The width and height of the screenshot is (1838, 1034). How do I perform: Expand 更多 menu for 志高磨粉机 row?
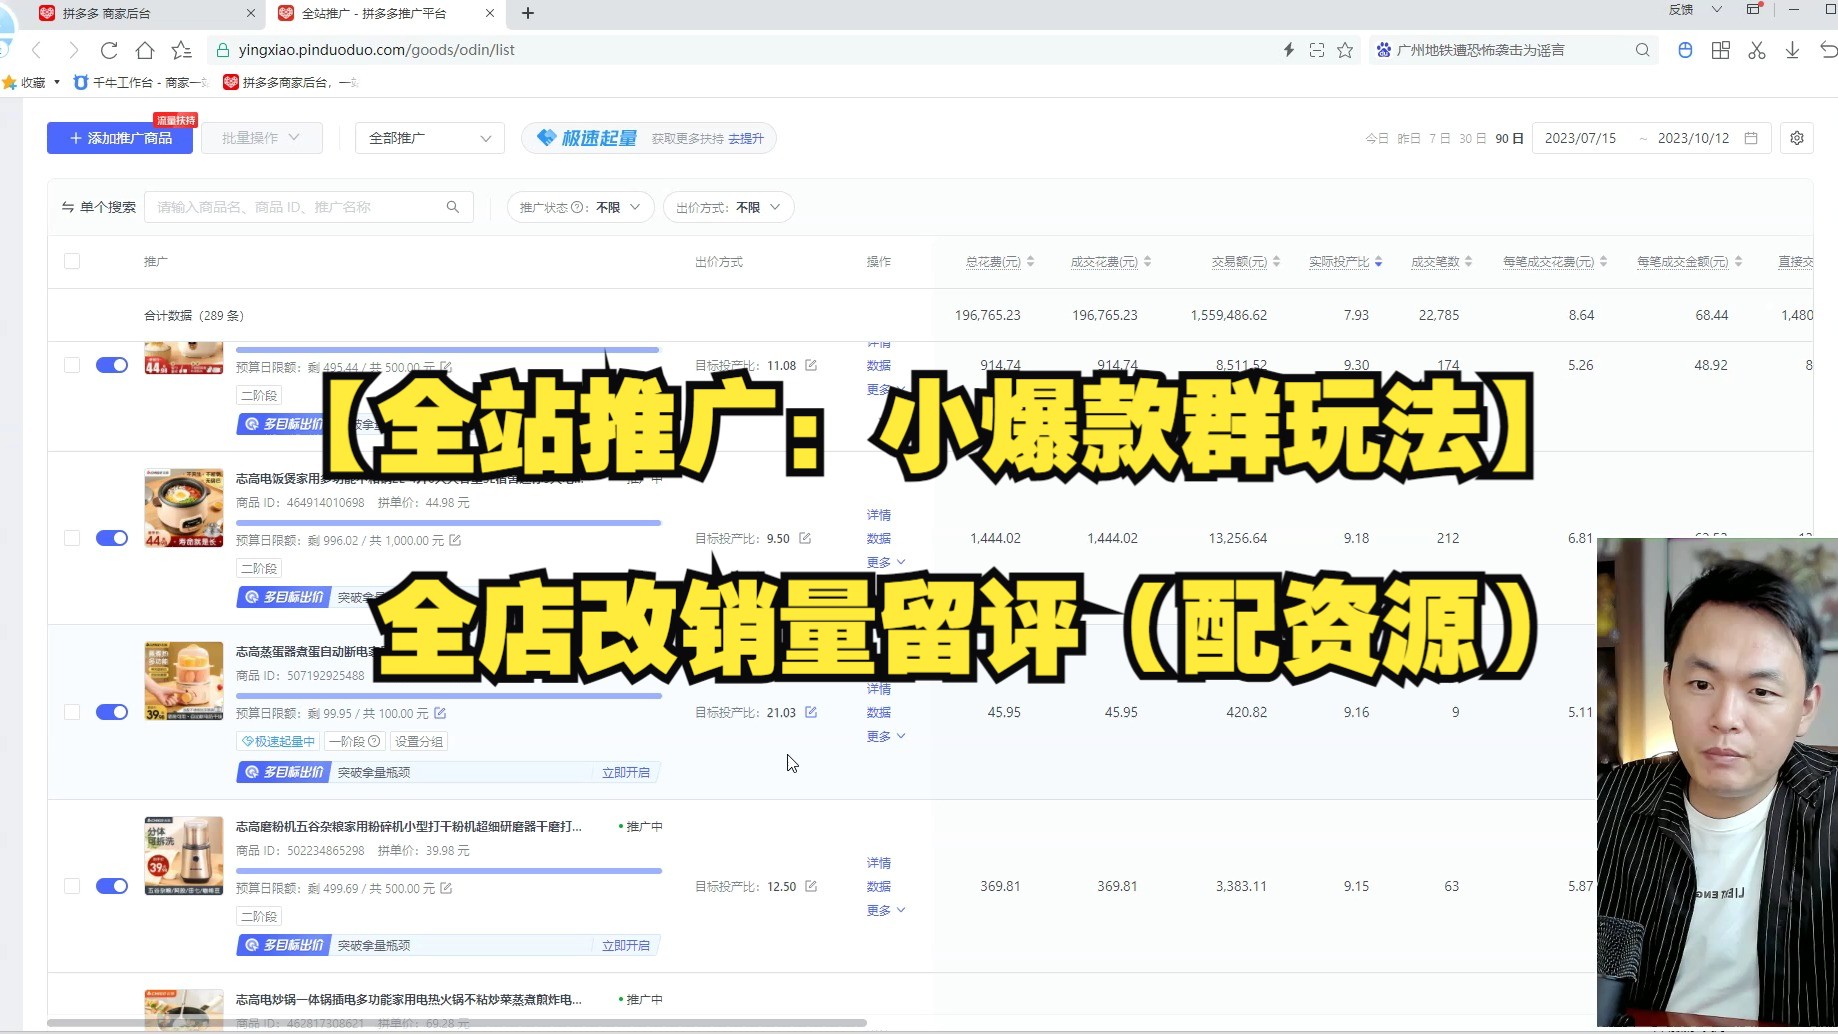886,910
